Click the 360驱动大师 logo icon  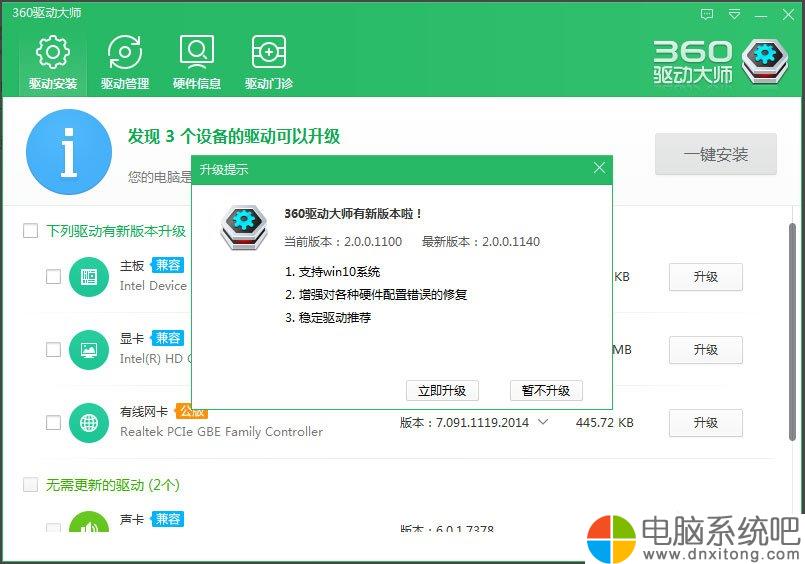pos(764,62)
